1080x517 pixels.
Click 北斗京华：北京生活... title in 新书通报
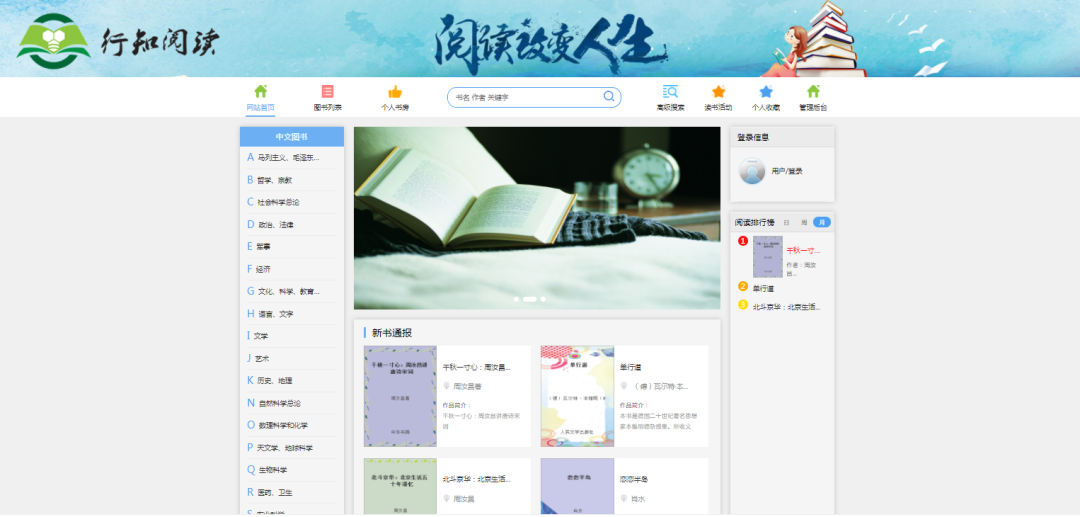click(x=477, y=479)
